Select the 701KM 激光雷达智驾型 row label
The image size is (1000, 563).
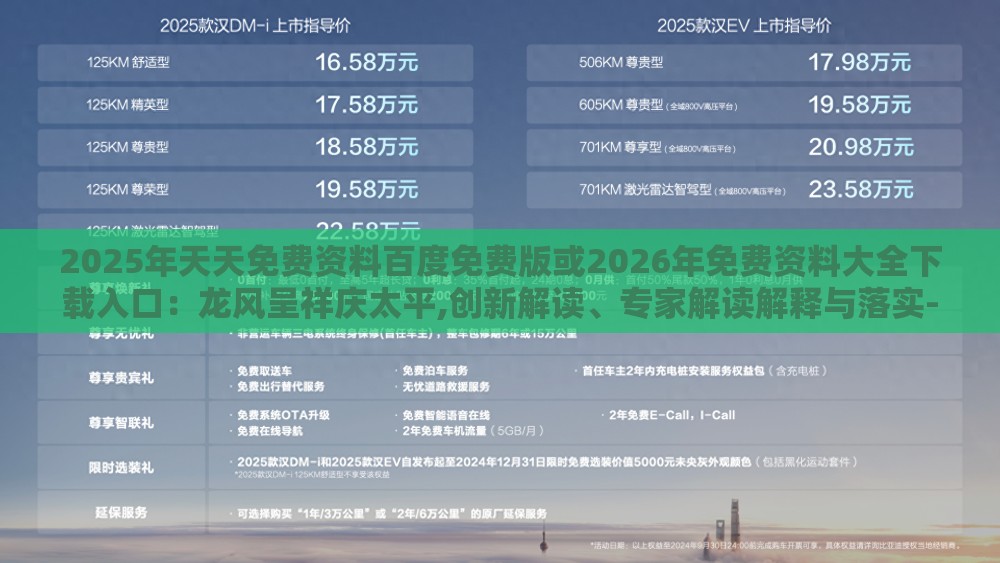click(x=682, y=190)
